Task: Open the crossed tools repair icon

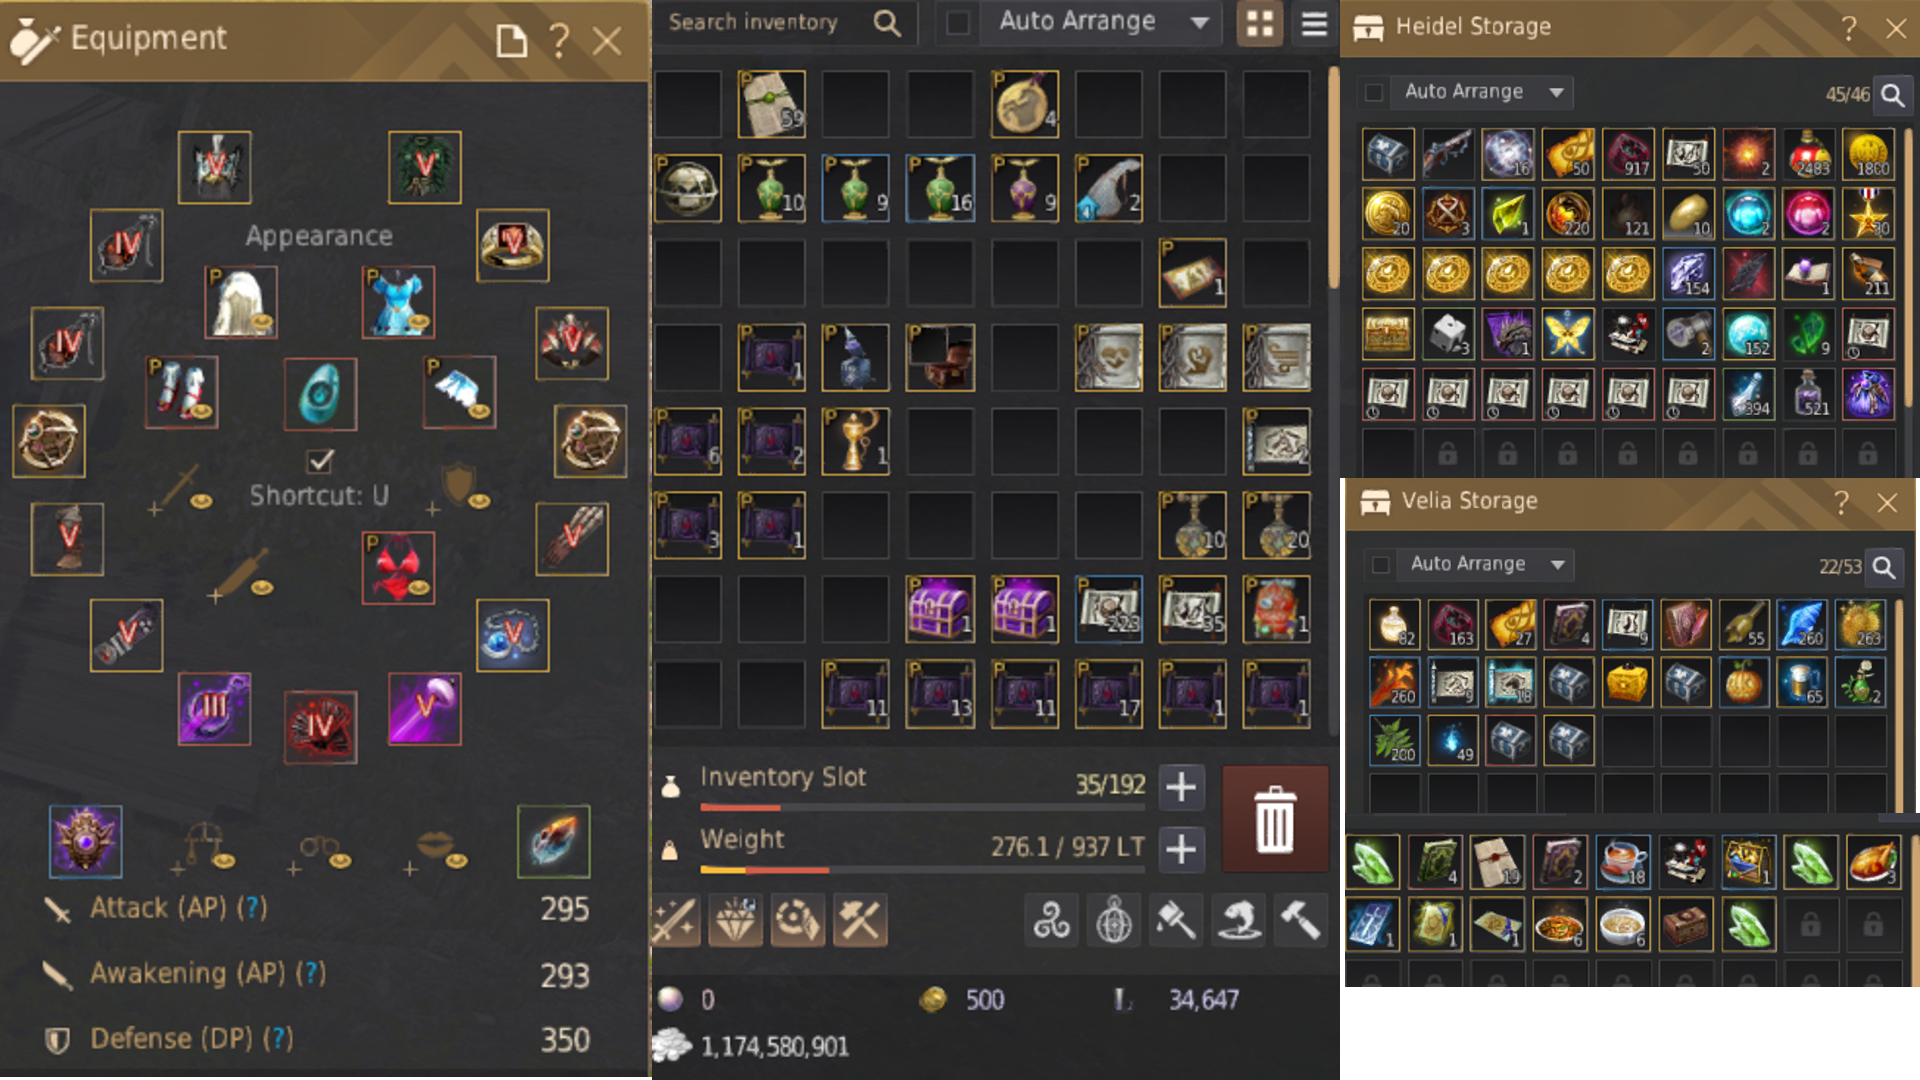Action: [x=860, y=920]
